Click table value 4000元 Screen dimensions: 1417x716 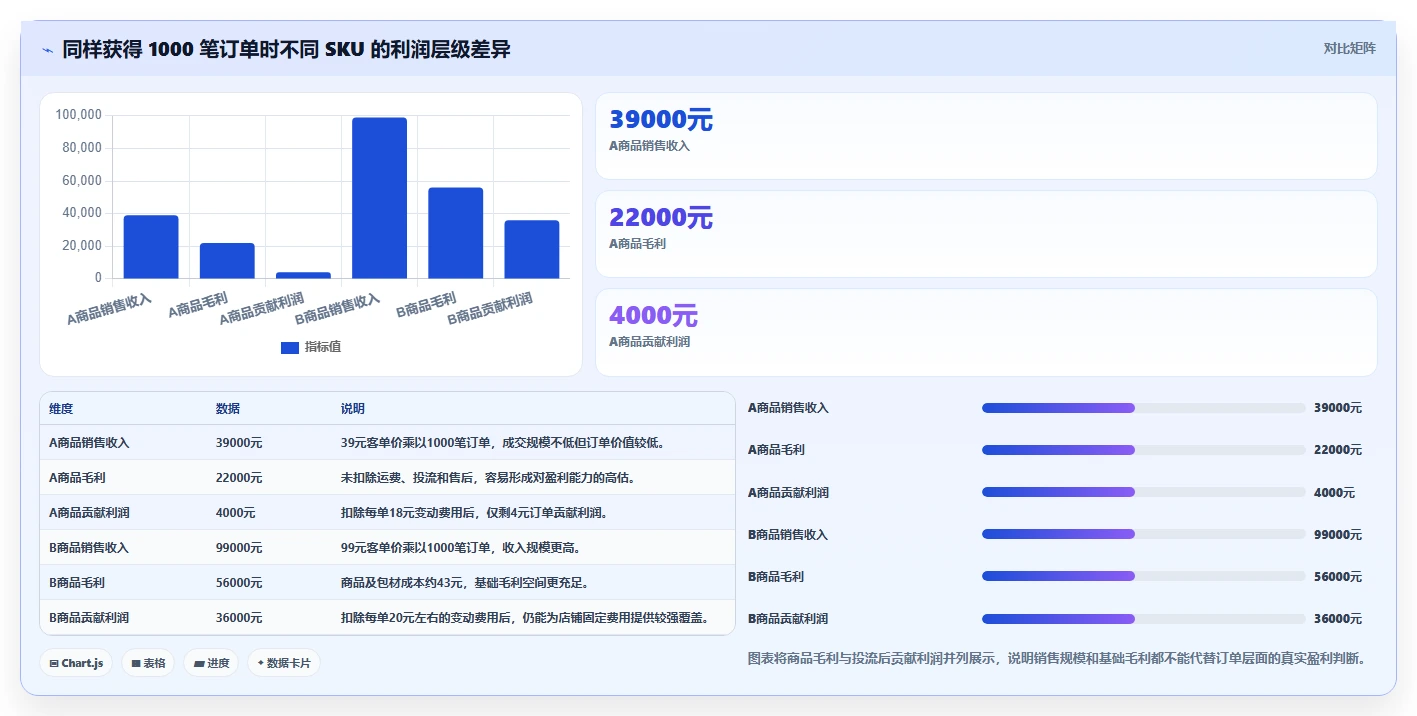(x=236, y=512)
